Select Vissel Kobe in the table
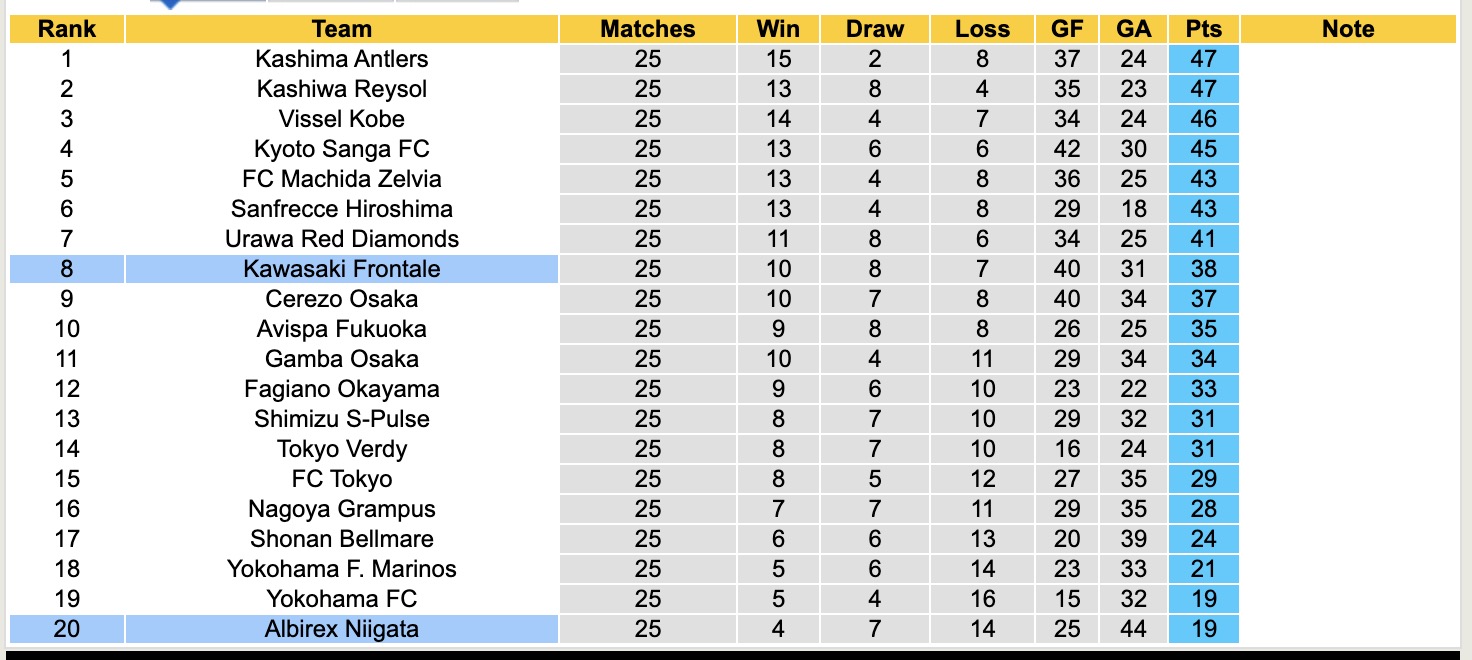This screenshot has width=1472, height=660. (x=341, y=119)
